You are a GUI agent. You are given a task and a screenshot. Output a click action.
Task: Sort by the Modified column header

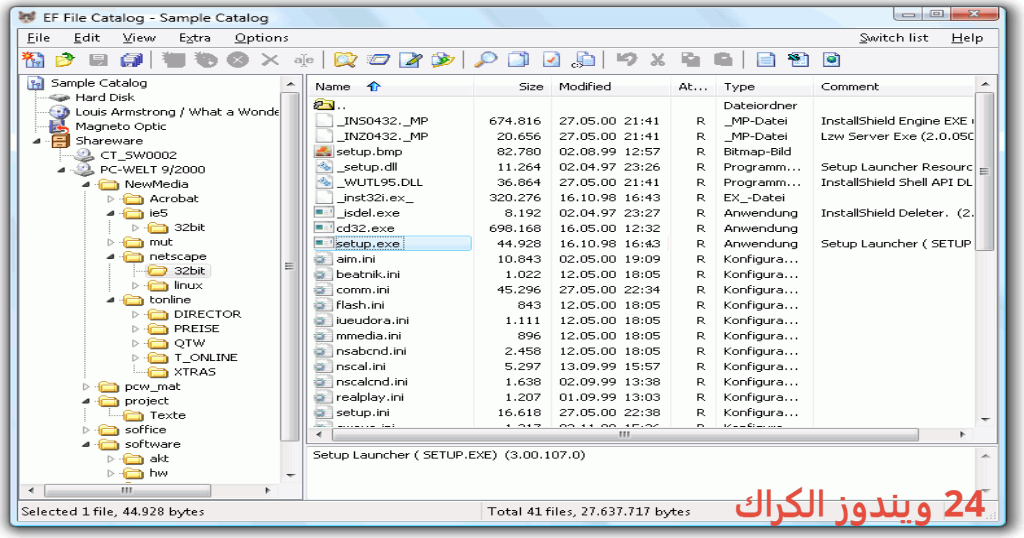point(611,86)
